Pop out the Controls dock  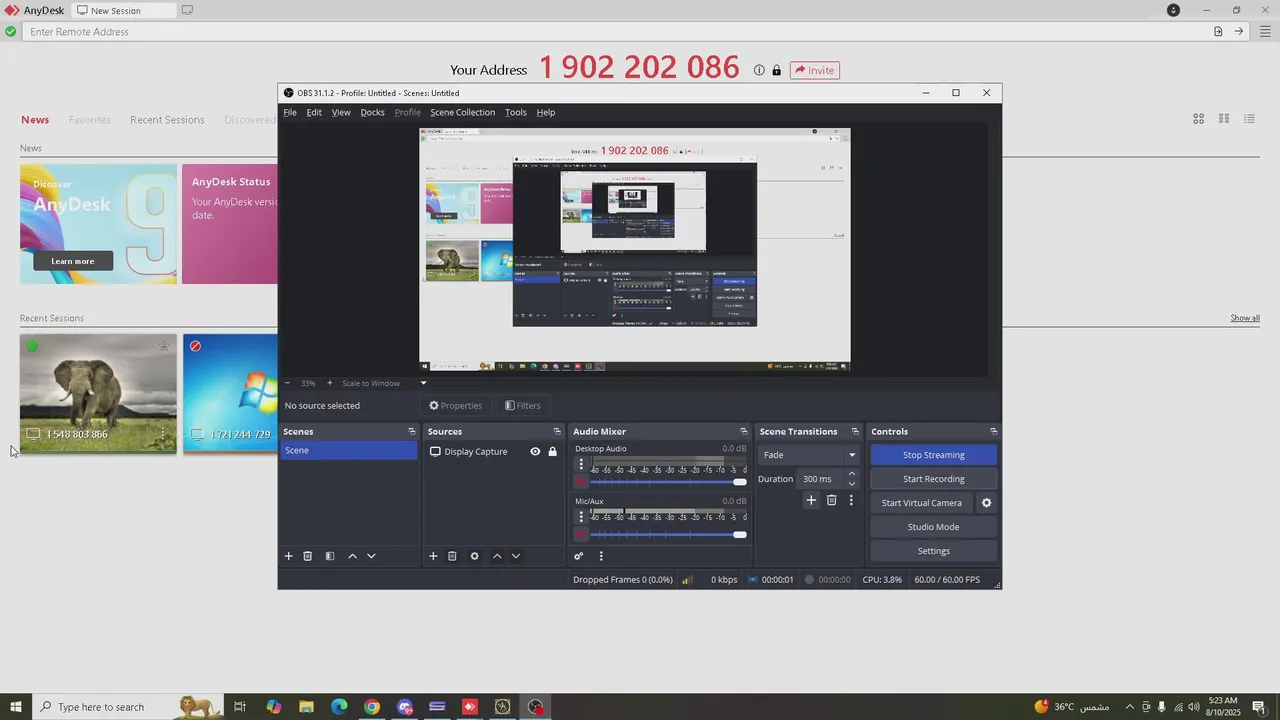pos(993,431)
